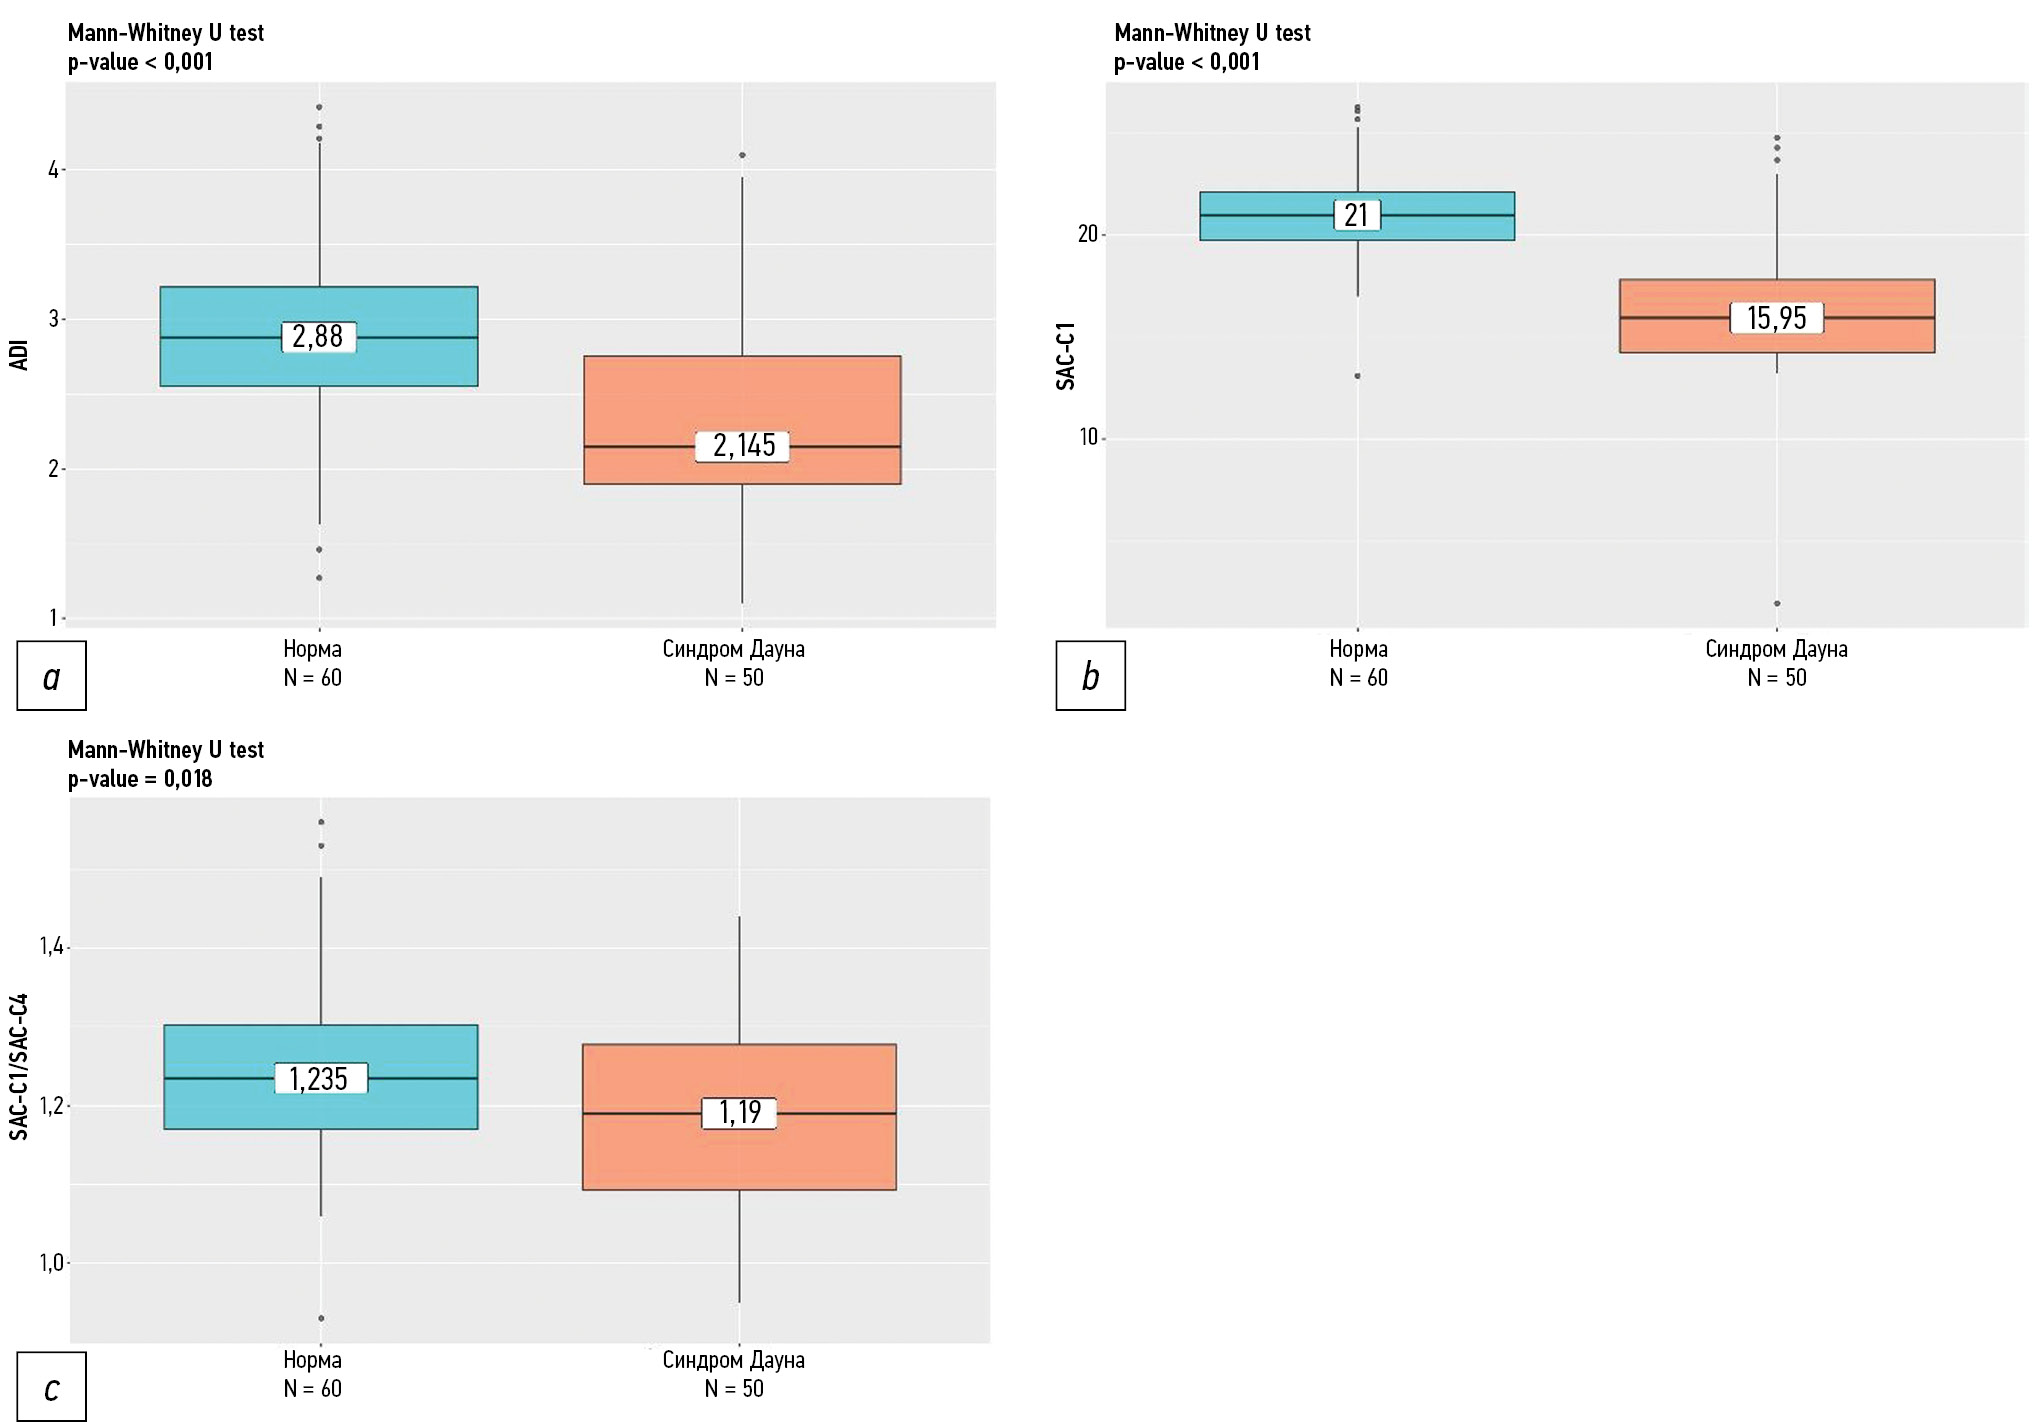Click the 'p-value = 0,018' title text
The image size is (2036, 1422).
pos(140,779)
